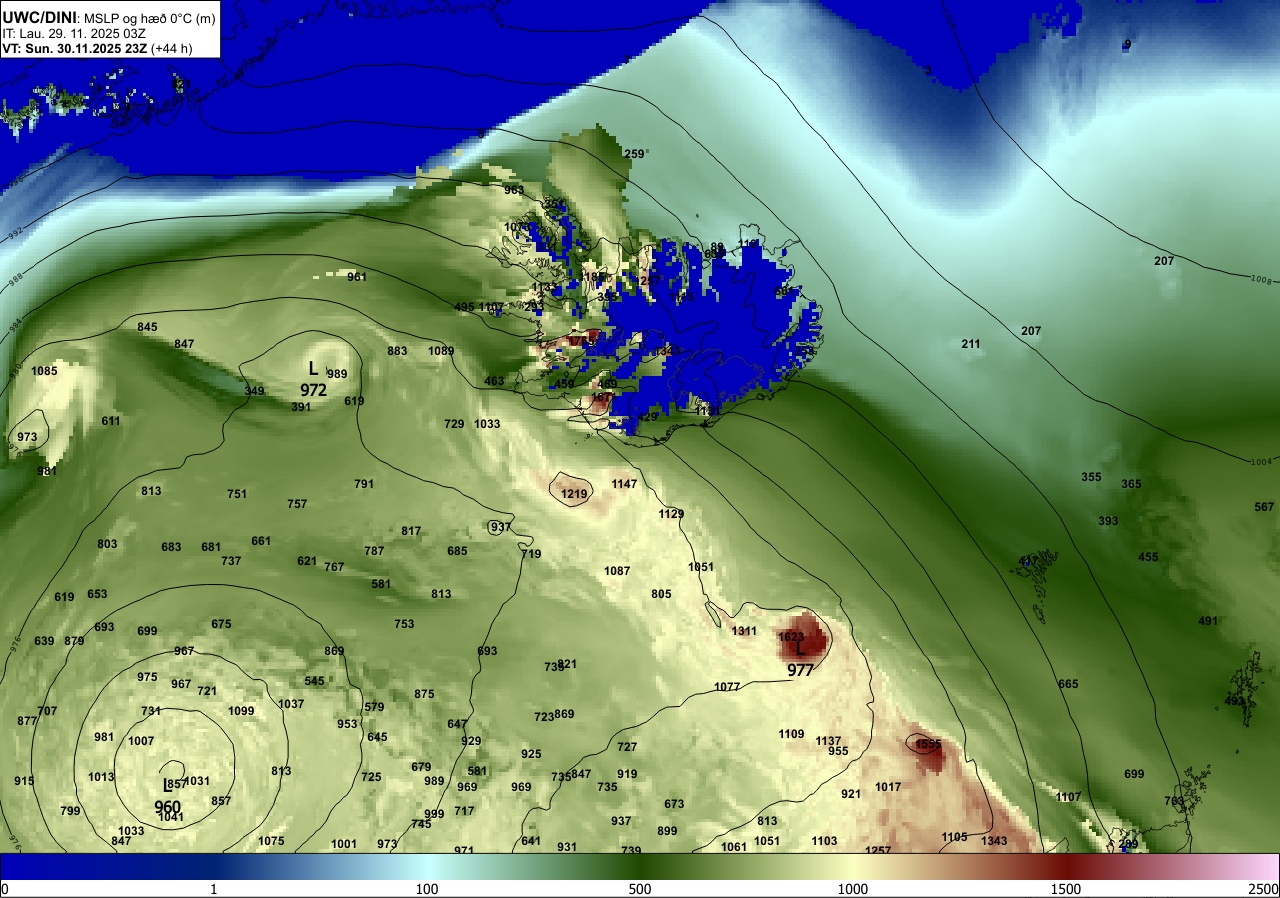This screenshot has height=898, width=1280.
Task: Click the 211 value east of Iceland
Action: [x=971, y=344]
